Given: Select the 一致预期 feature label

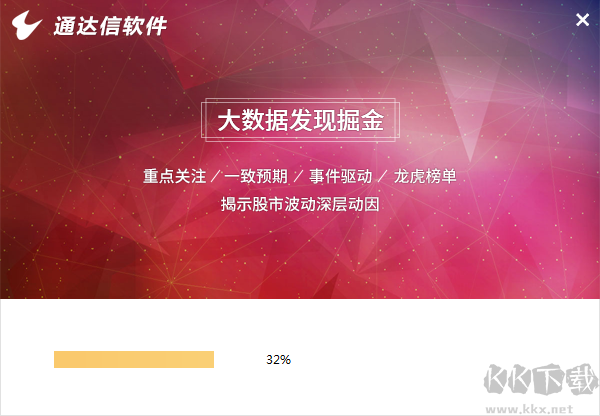Looking at the screenshot, I should coord(255,177).
